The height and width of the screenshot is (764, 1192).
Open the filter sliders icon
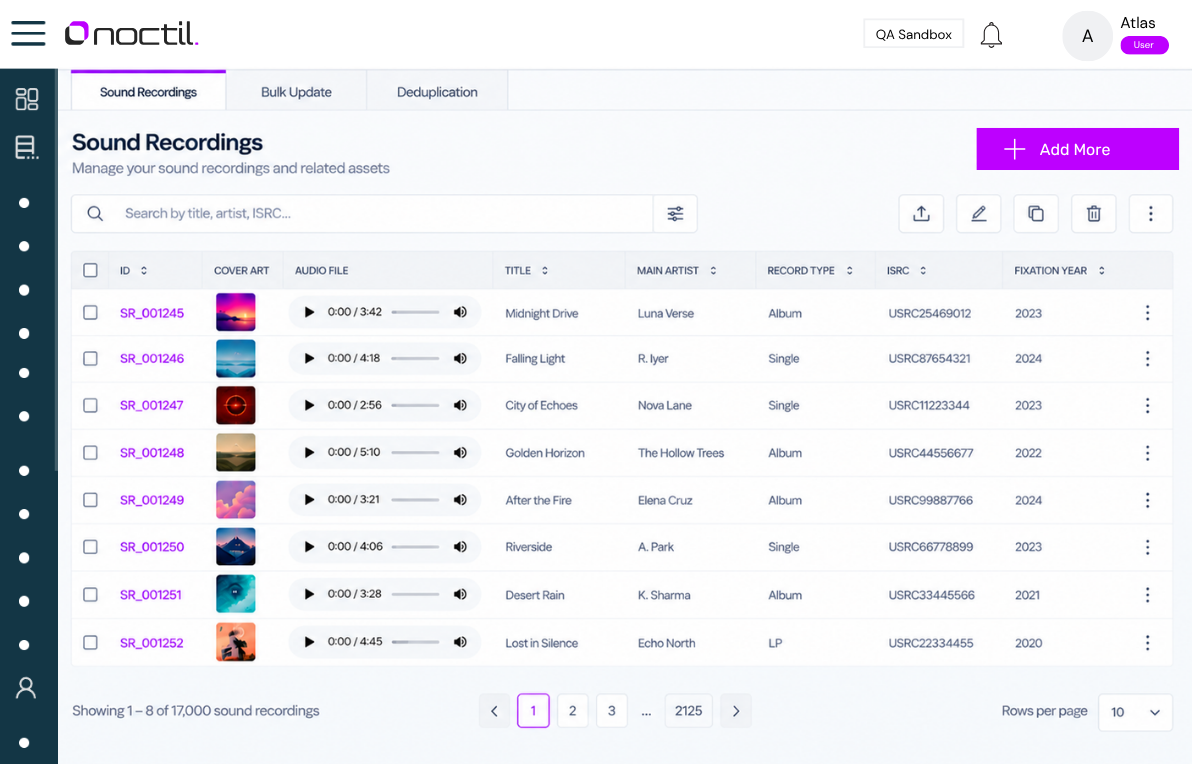pyautogui.click(x=675, y=214)
